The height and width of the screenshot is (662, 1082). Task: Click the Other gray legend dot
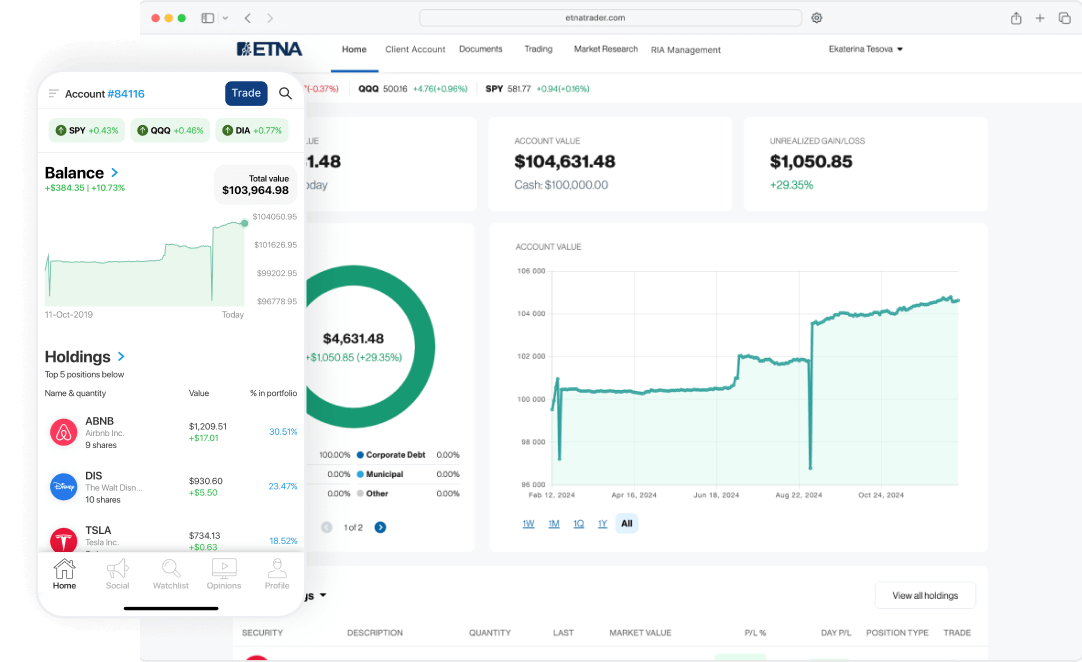[360, 494]
